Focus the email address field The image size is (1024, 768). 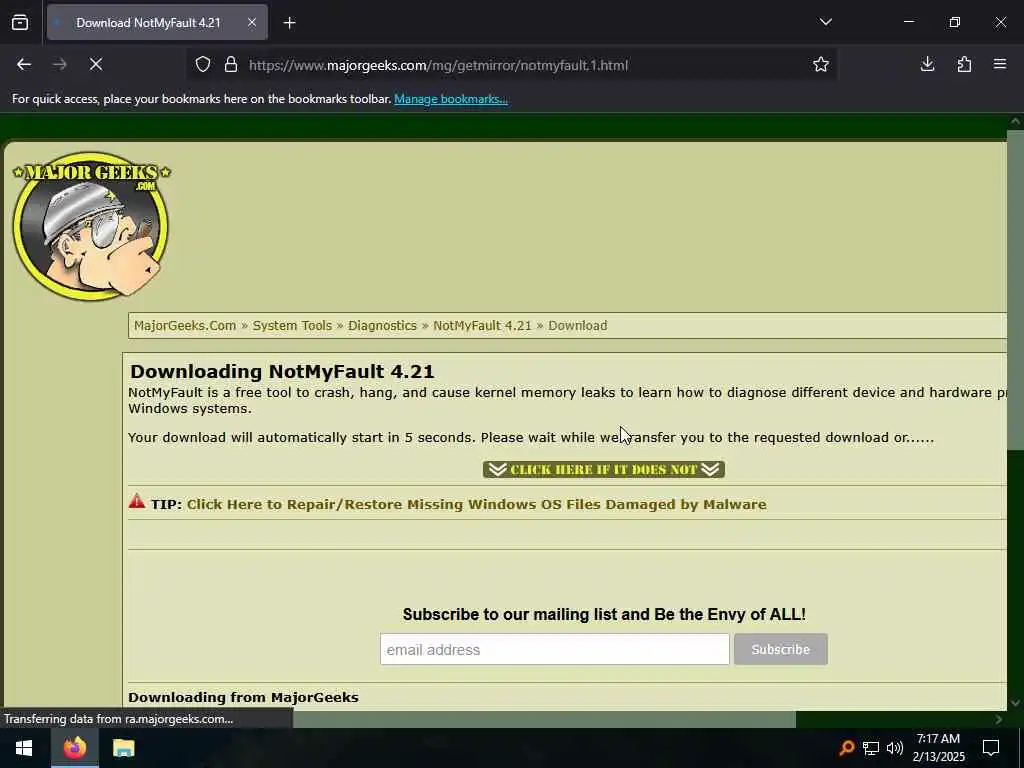554,649
